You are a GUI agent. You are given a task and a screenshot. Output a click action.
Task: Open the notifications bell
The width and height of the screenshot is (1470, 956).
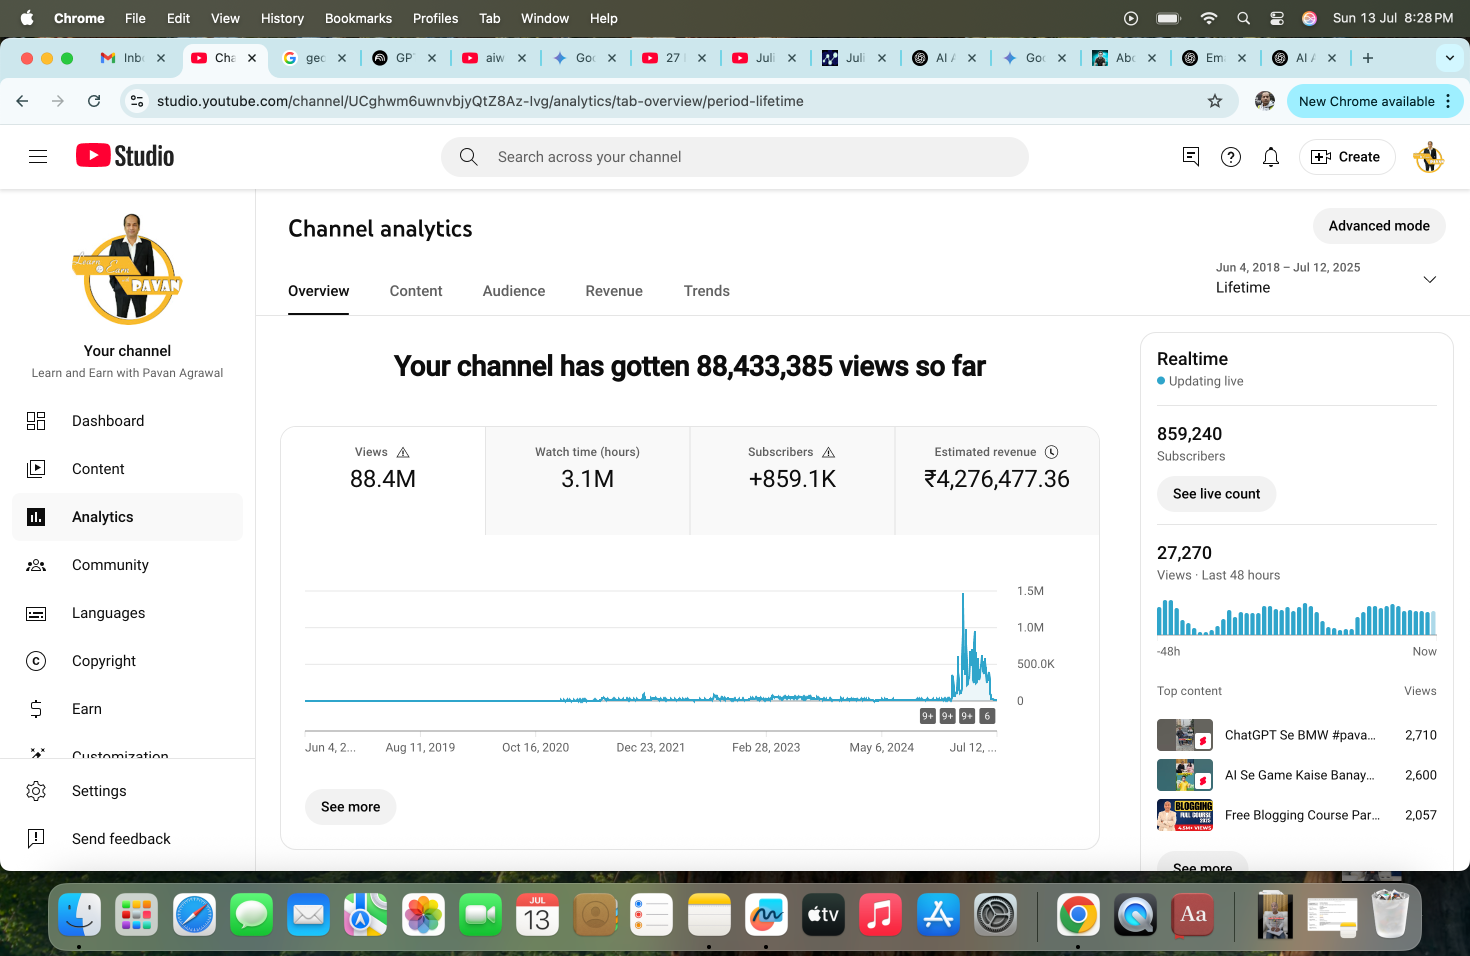click(1271, 157)
